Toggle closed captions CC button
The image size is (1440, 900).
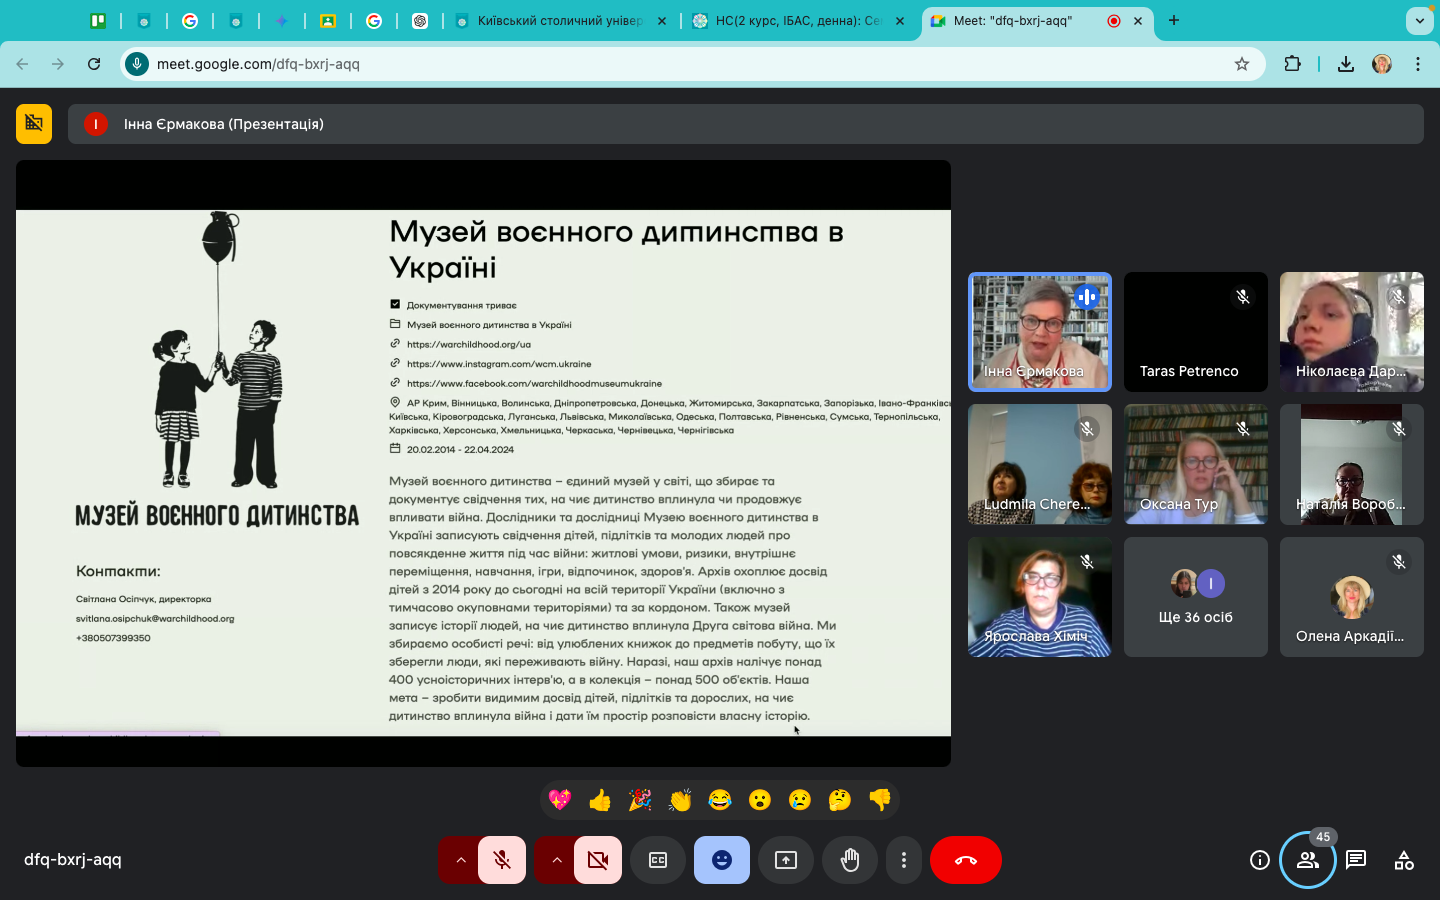coord(658,860)
